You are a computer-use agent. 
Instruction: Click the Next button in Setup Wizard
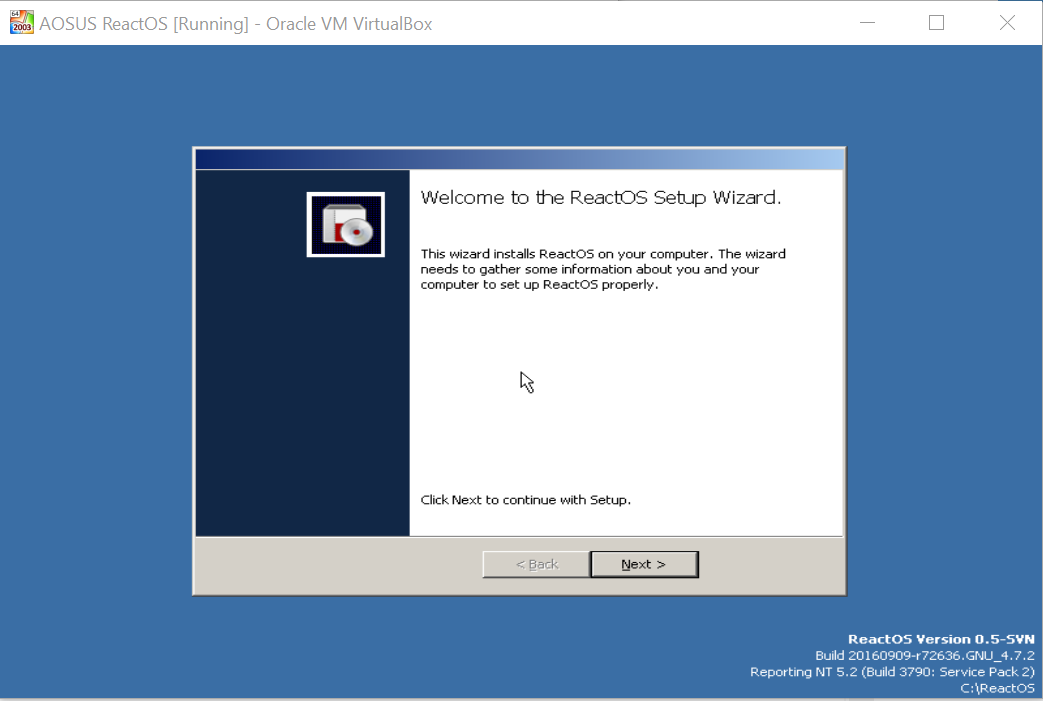[x=644, y=564]
